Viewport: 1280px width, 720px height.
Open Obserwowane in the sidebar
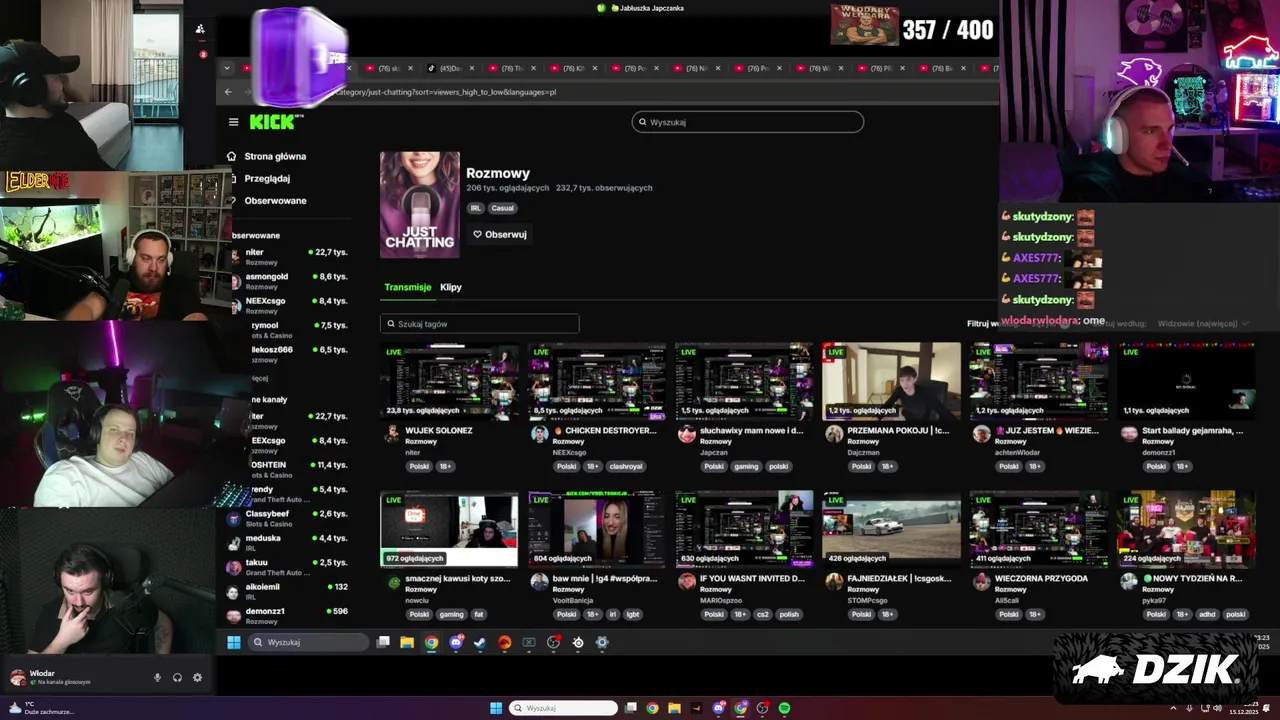pyautogui.click(x=275, y=200)
